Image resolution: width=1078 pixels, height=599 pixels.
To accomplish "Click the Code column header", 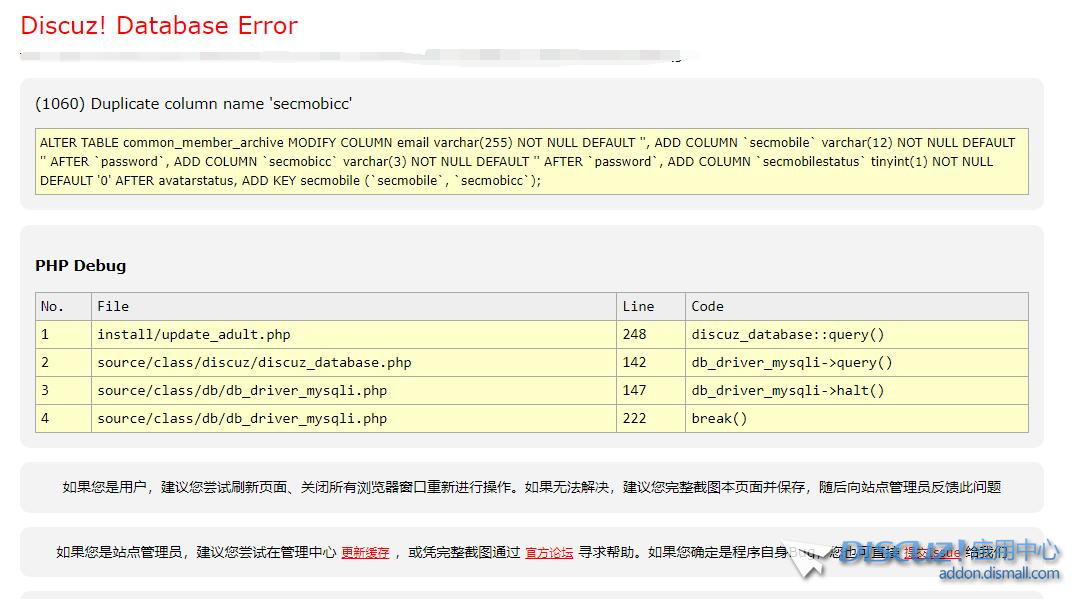I will point(707,306).
